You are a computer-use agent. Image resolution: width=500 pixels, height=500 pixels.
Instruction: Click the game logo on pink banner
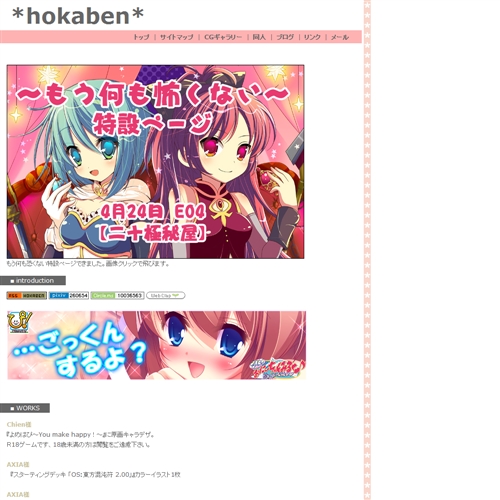point(277,368)
